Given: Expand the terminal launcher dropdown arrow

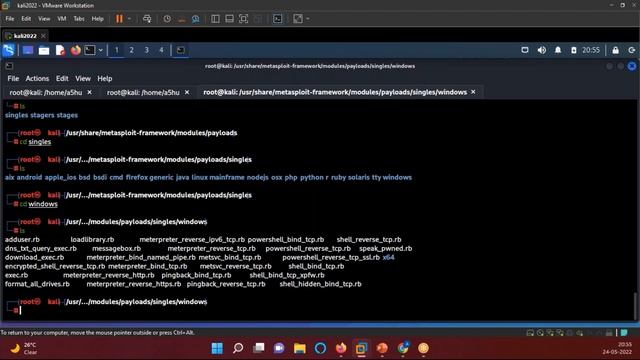Looking at the screenshot, I should (100, 50).
